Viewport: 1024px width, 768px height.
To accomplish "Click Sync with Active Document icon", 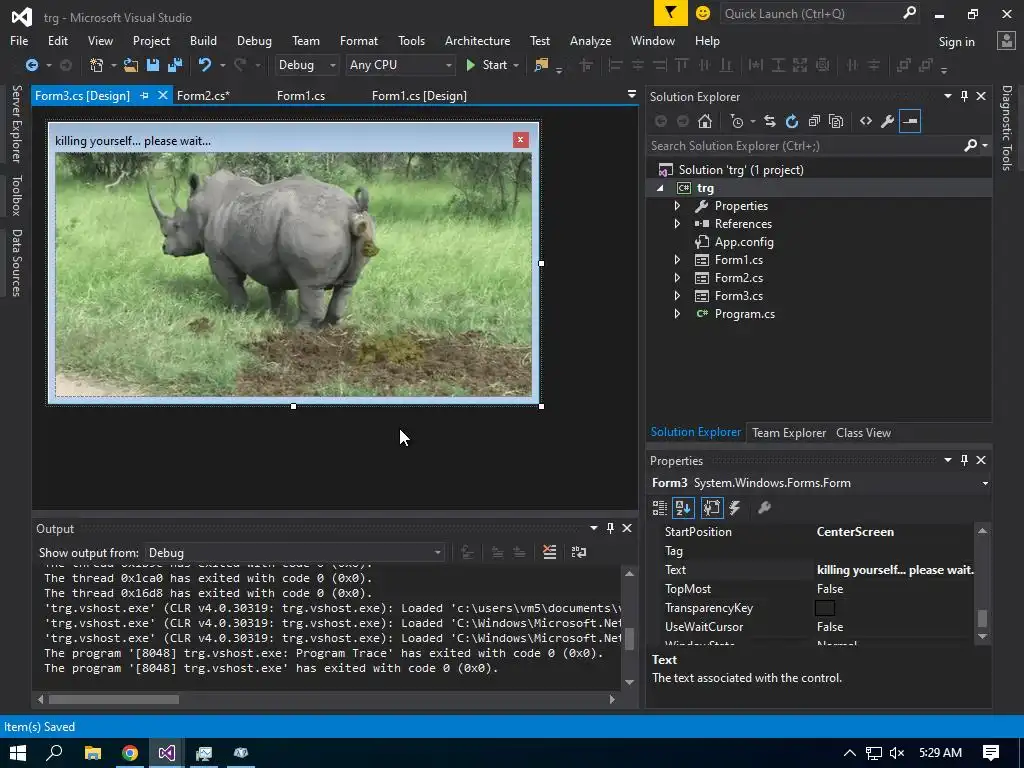I will coord(770,121).
